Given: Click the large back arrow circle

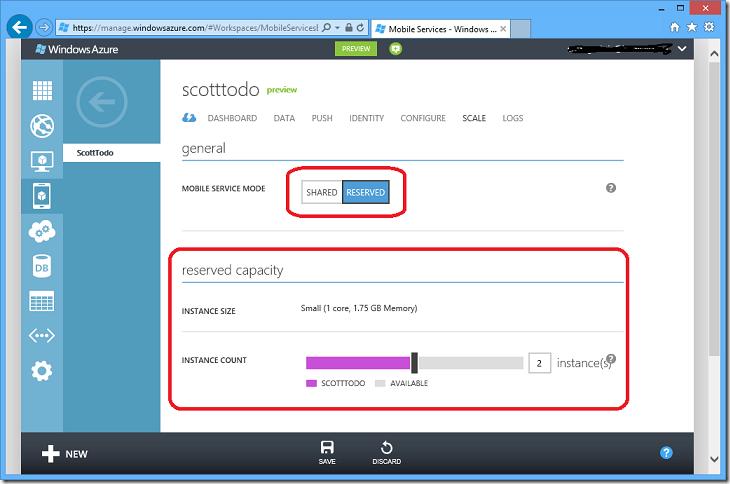Looking at the screenshot, I should (x=102, y=102).
